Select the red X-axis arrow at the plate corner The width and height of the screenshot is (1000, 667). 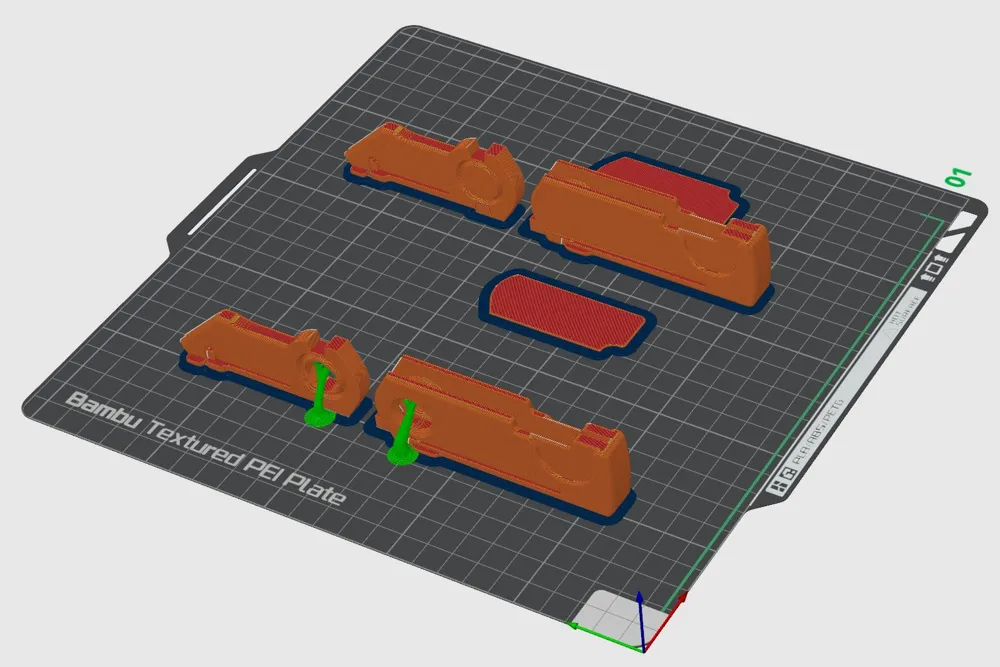pos(683,599)
